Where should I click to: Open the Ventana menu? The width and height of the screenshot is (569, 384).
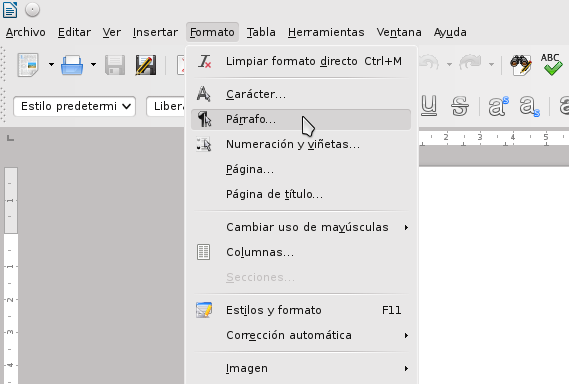pos(399,32)
